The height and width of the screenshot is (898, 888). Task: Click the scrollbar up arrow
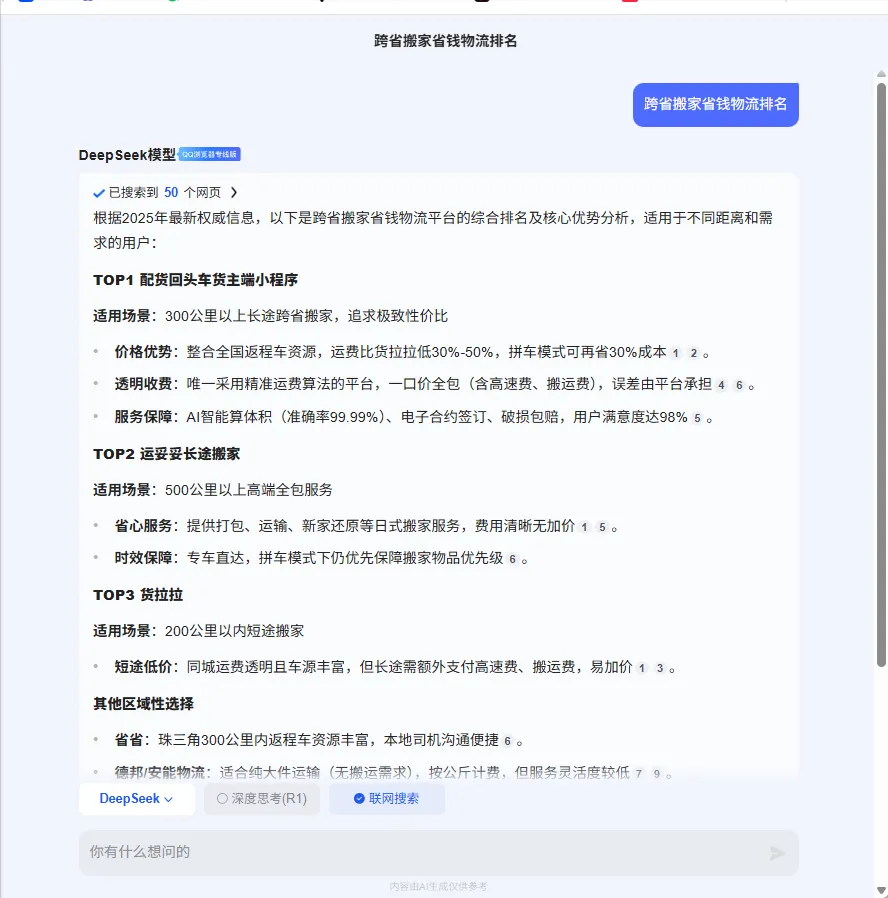(x=881, y=74)
